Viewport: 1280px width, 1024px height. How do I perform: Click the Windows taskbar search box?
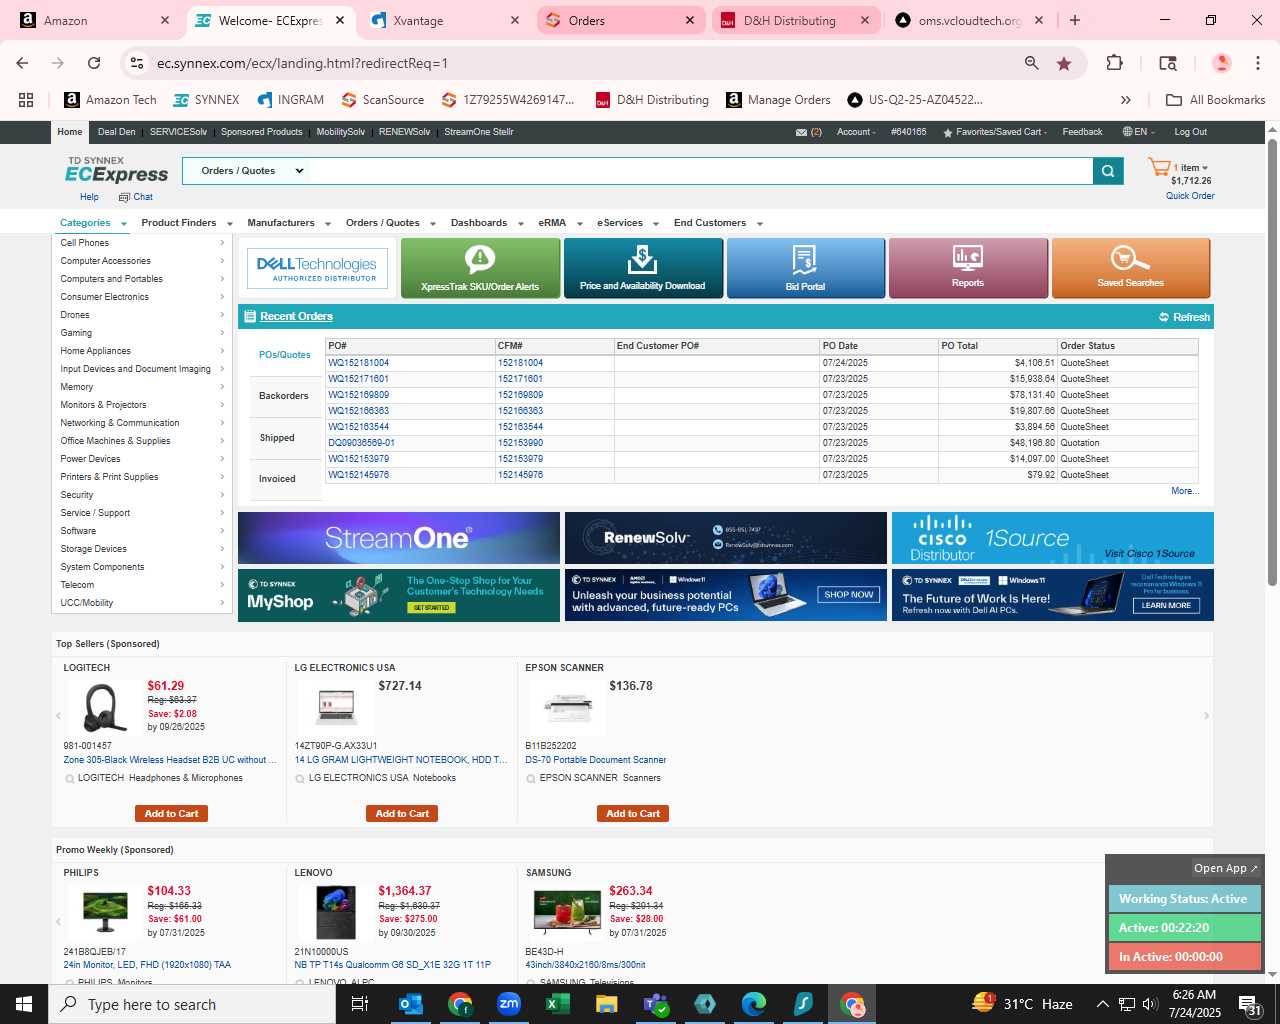[192, 1004]
